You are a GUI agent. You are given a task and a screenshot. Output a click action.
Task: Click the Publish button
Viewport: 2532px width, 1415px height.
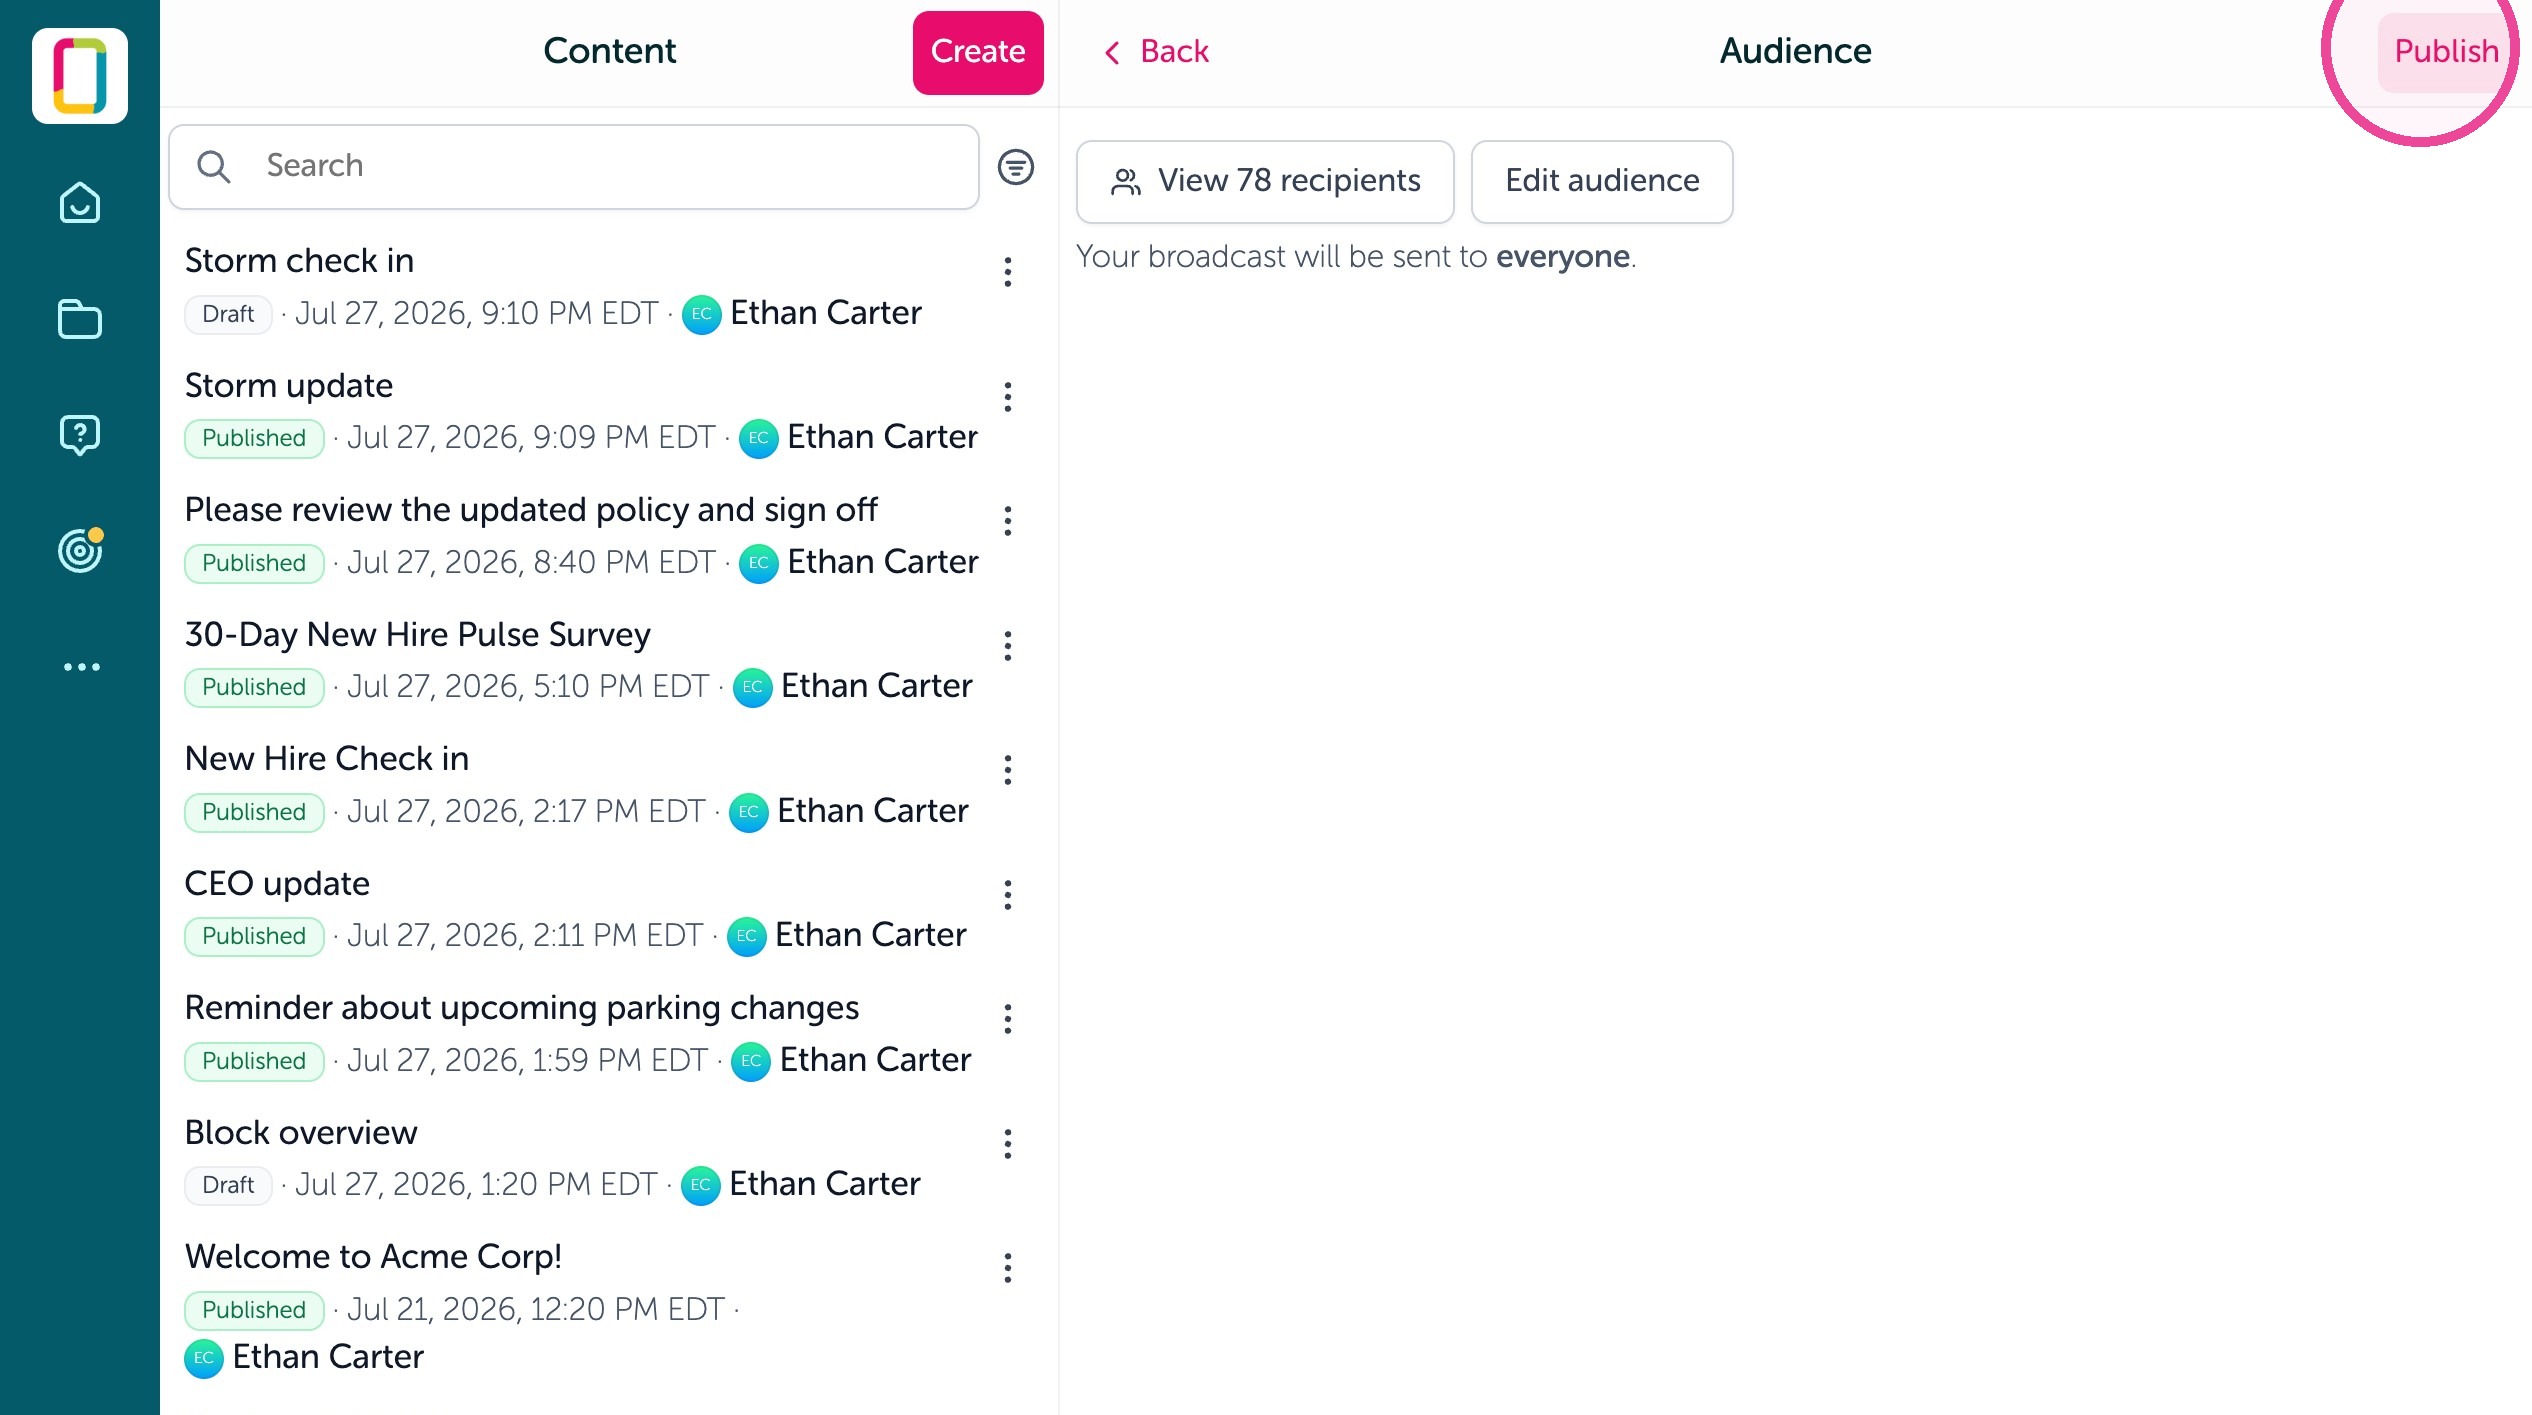click(x=2446, y=52)
